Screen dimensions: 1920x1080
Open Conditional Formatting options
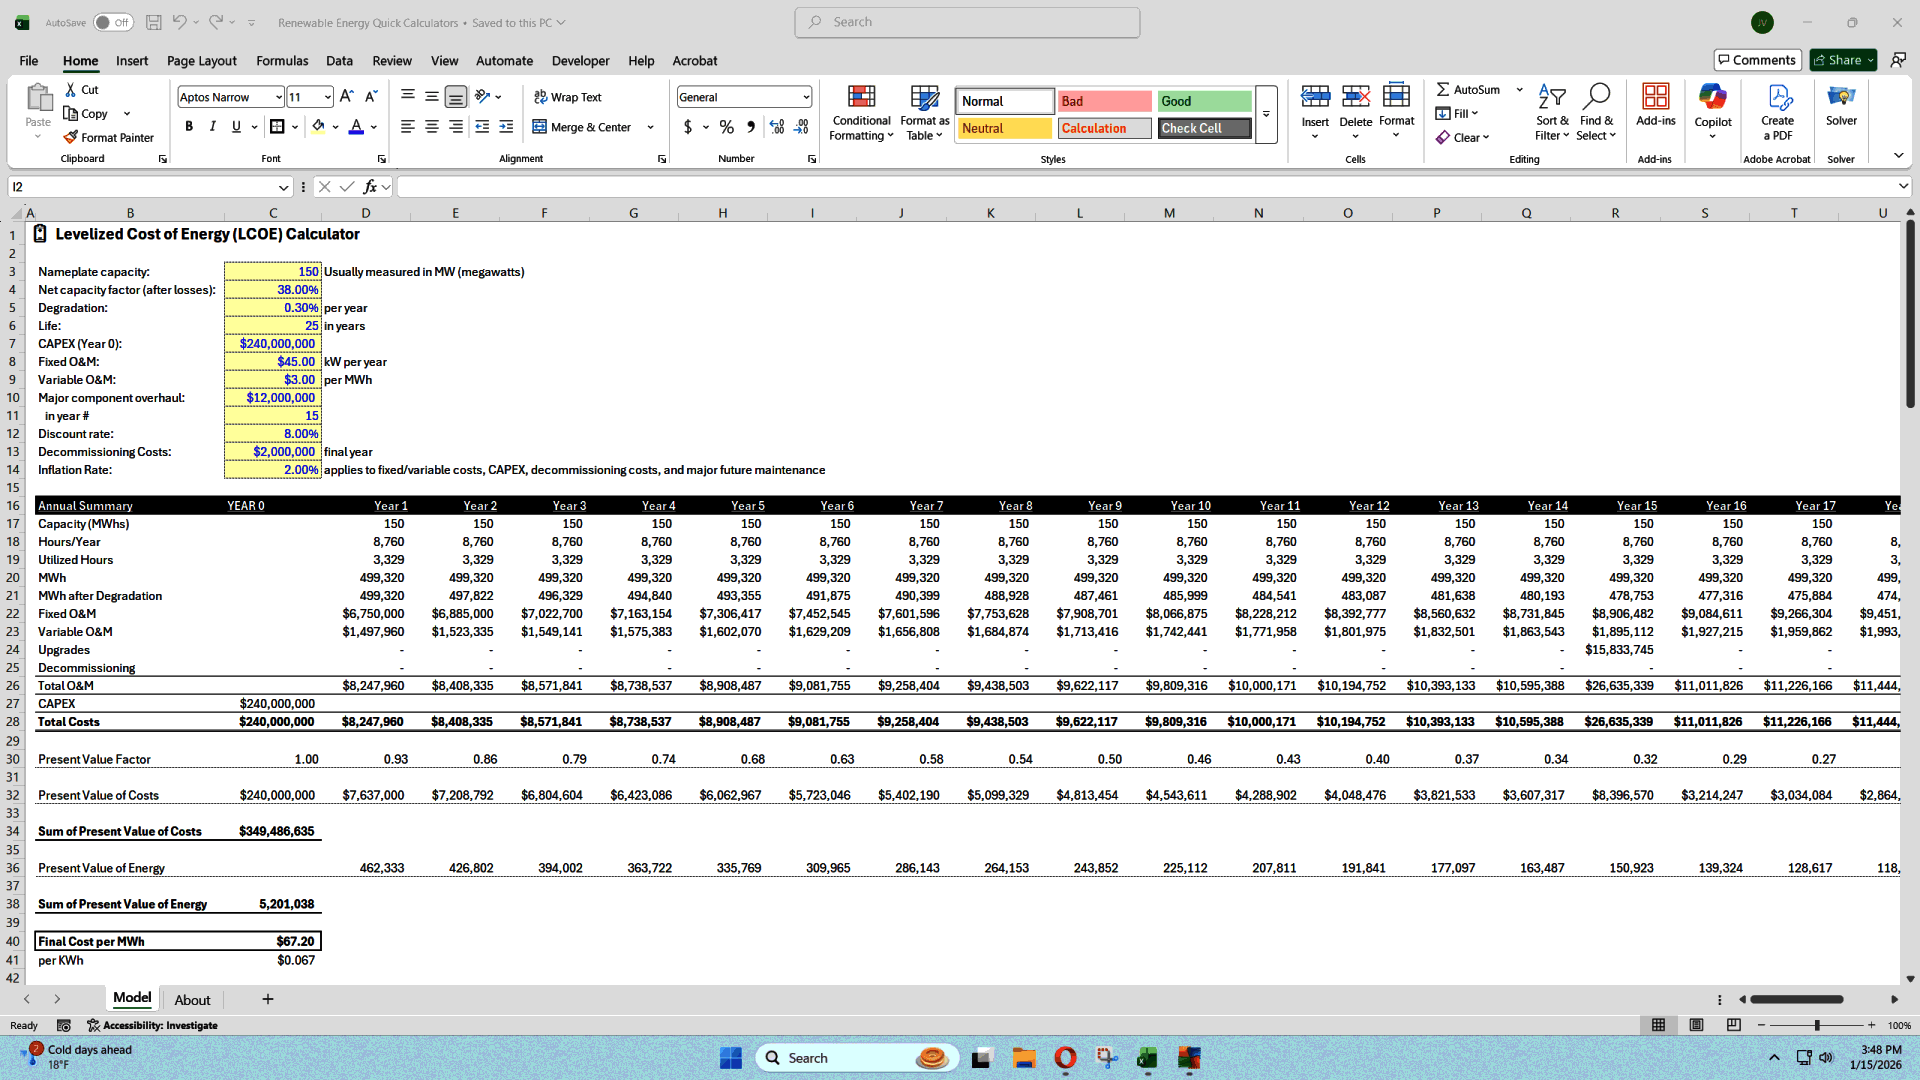tap(861, 112)
